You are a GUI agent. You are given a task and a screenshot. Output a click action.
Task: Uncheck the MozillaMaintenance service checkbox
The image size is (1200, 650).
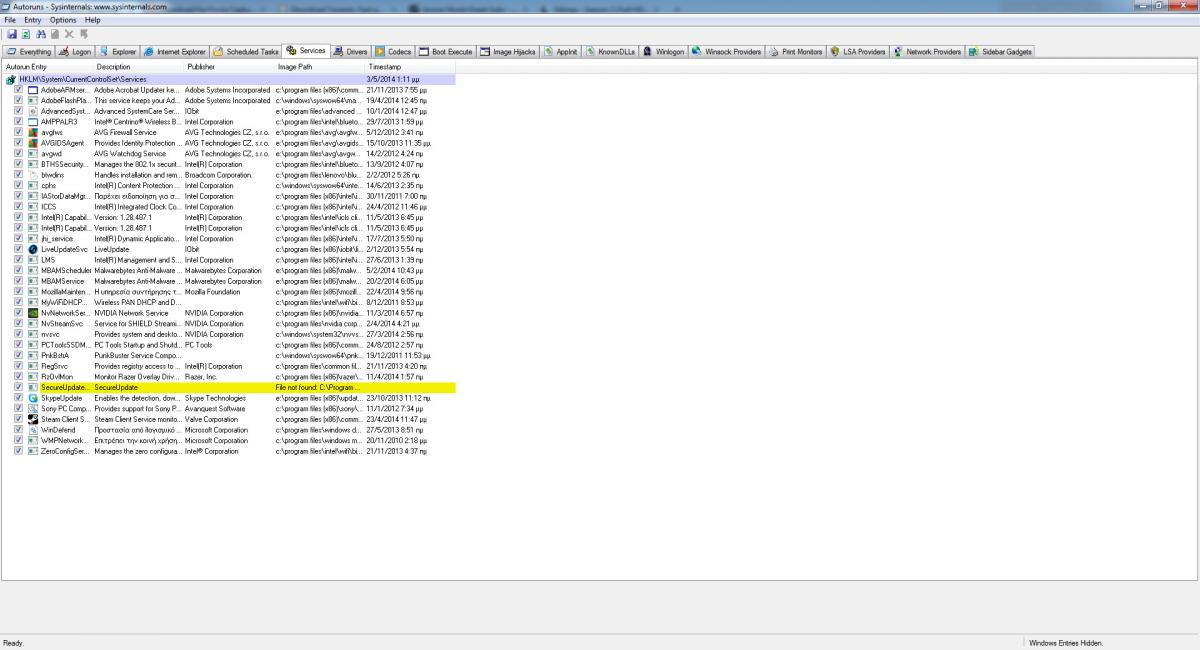pos(19,292)
